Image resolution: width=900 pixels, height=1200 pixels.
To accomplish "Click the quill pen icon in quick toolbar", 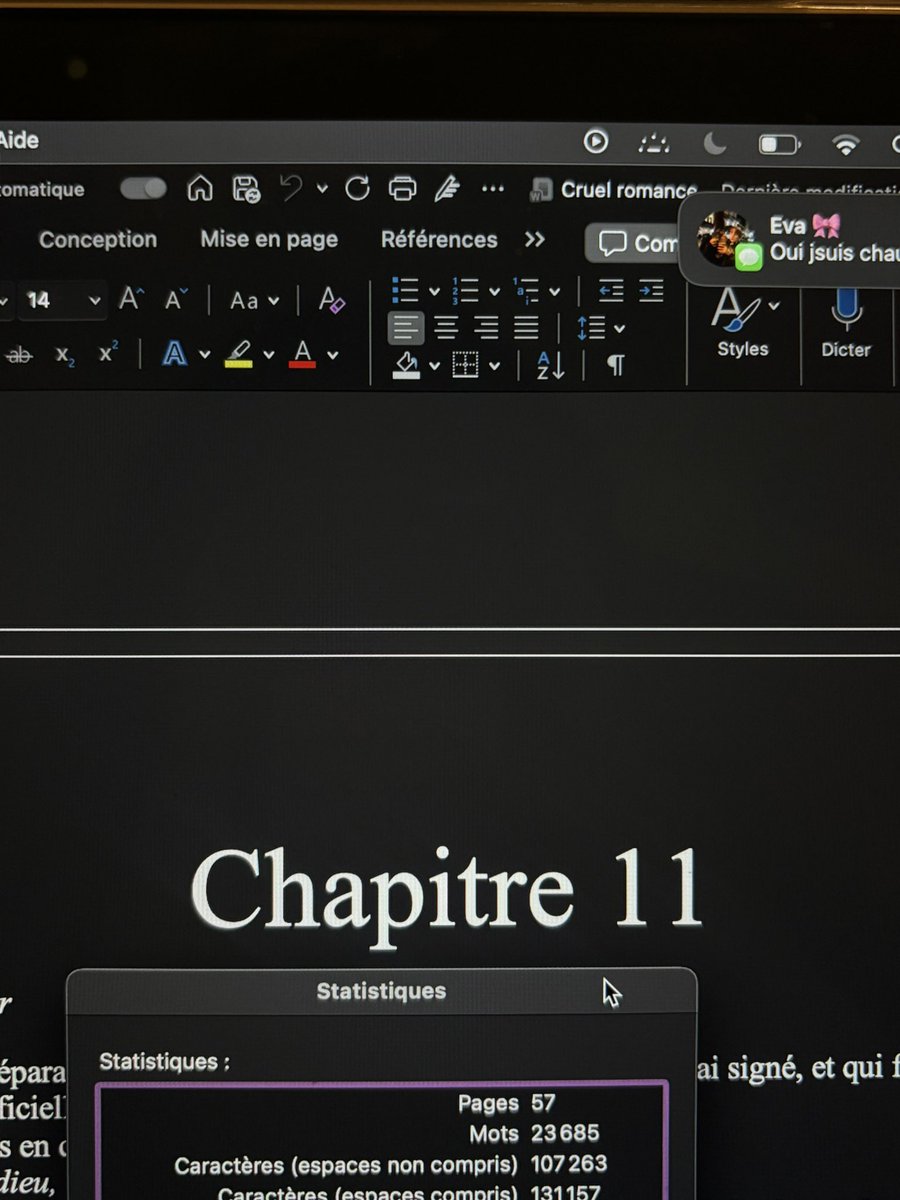I will pyautogui.click(x=446, y=188).
